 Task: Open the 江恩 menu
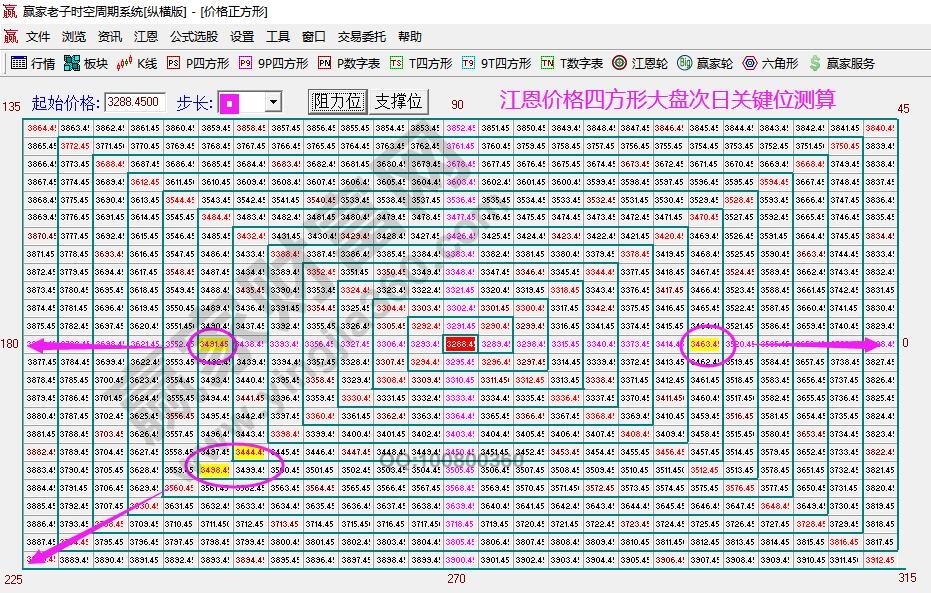click(x=146, y=35)
